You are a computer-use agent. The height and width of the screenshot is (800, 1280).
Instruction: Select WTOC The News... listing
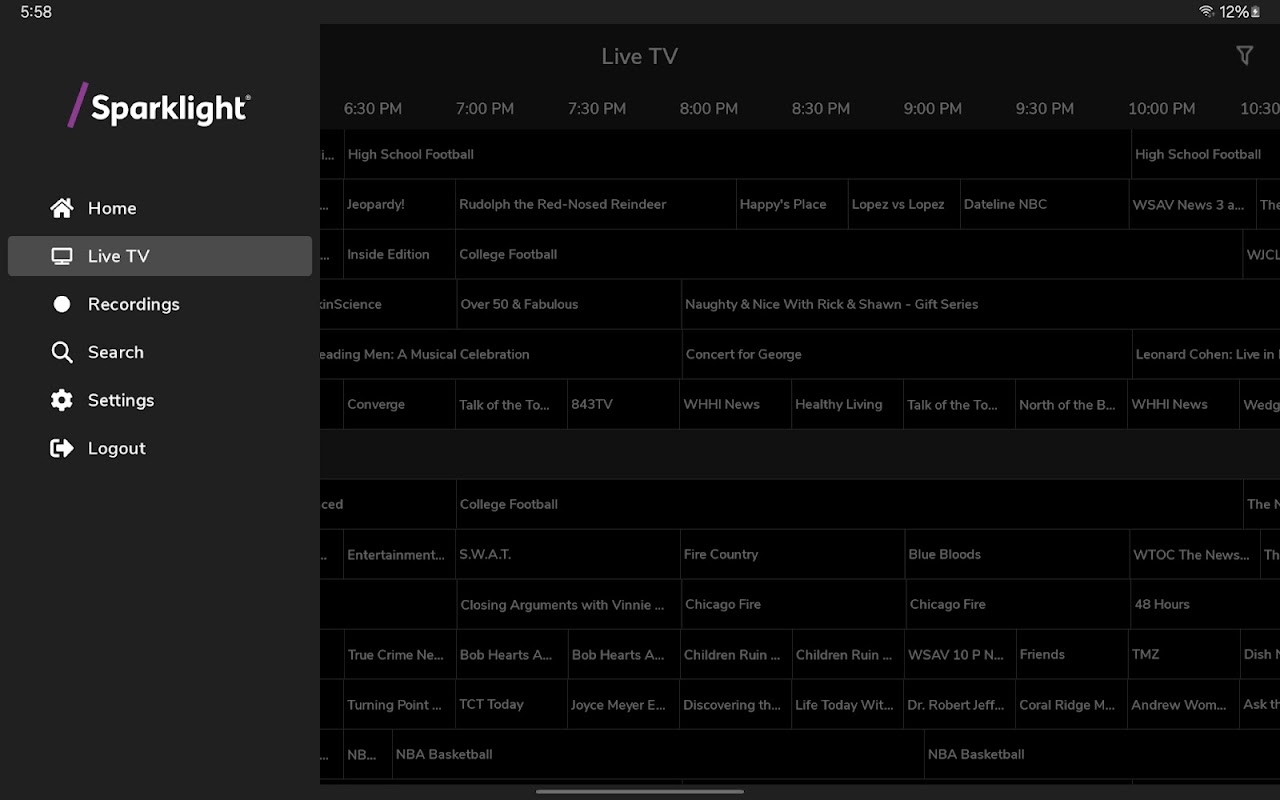1195,554
